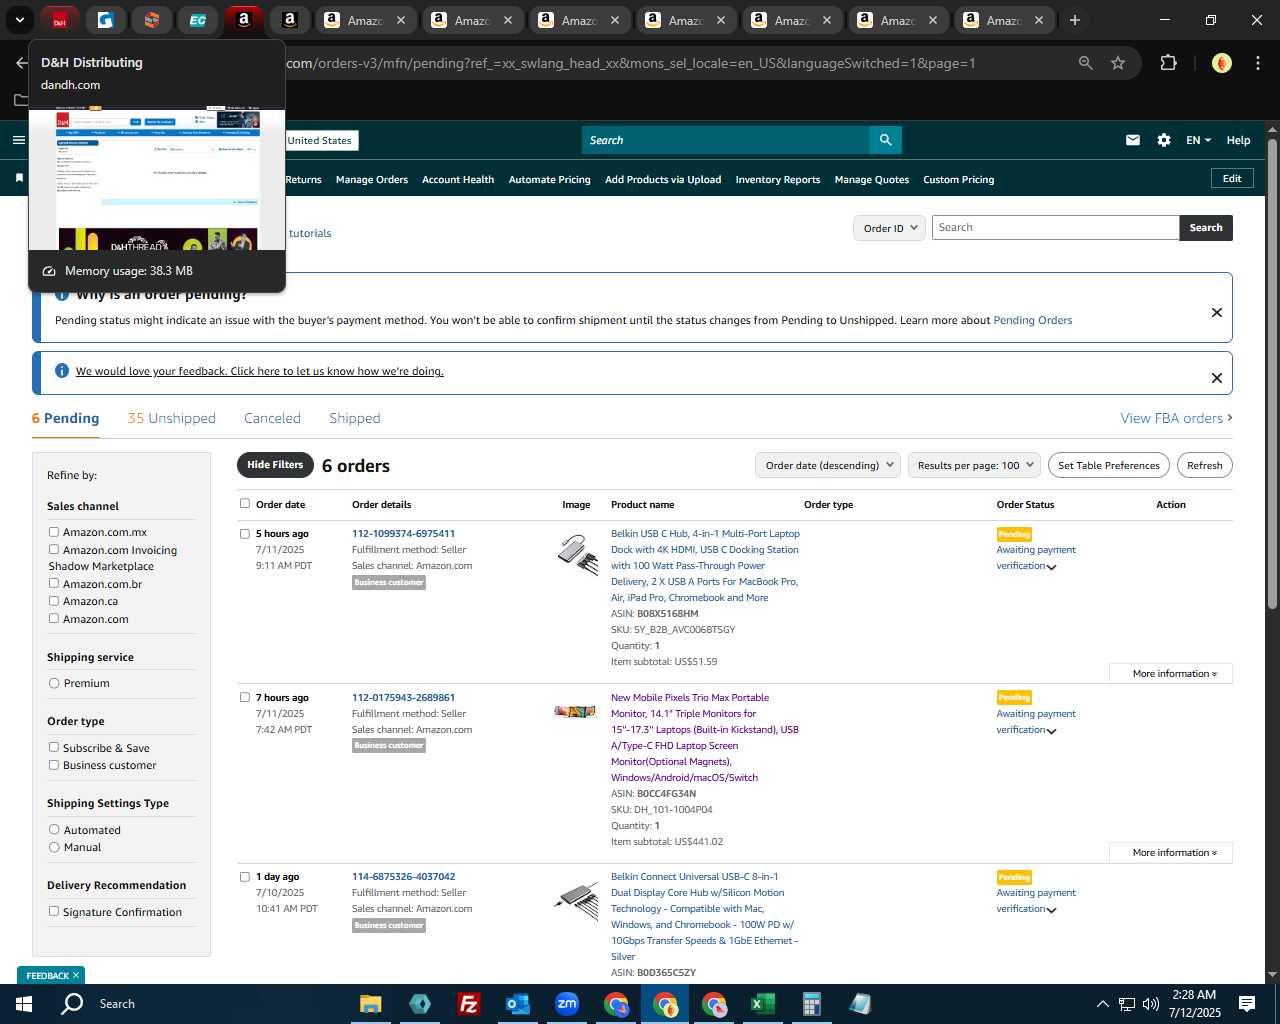The image size is (1280, 1024).
Task: Check the Amazon.ca sales channel checkbox
Action: tap(54, 601)
